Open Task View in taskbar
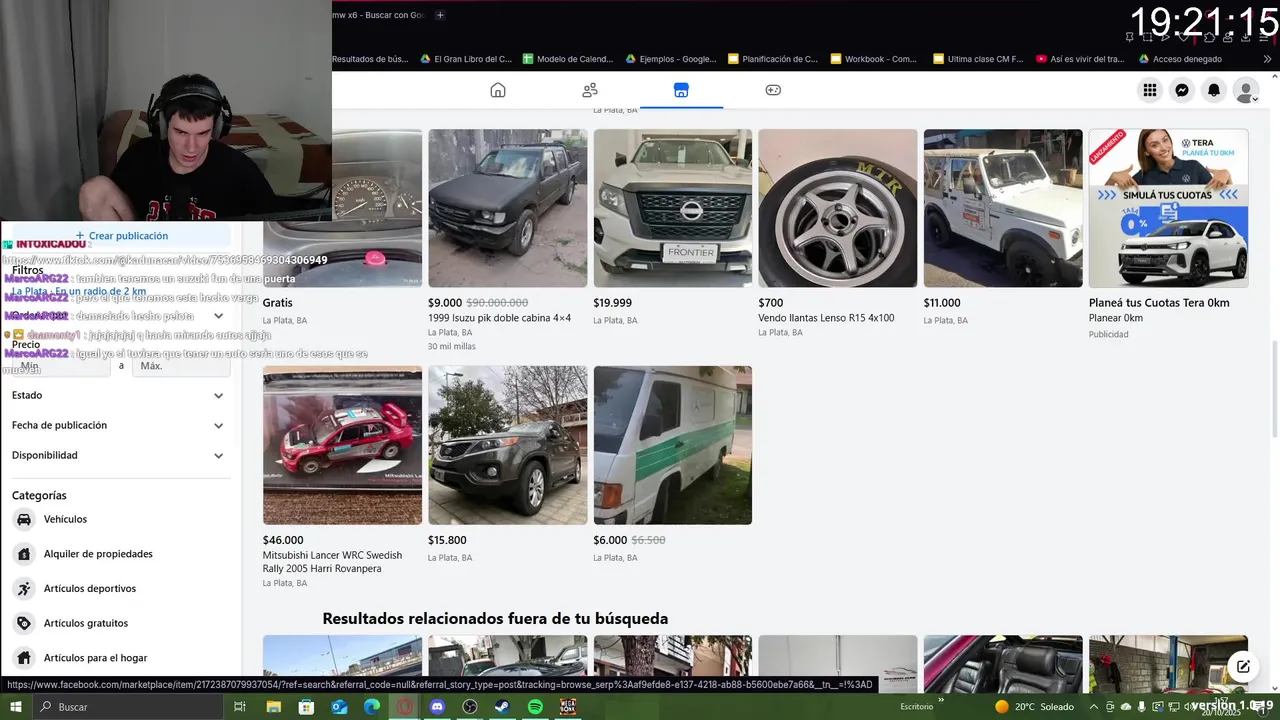Viewport: 1280px width, 720px height. [240, 707]
